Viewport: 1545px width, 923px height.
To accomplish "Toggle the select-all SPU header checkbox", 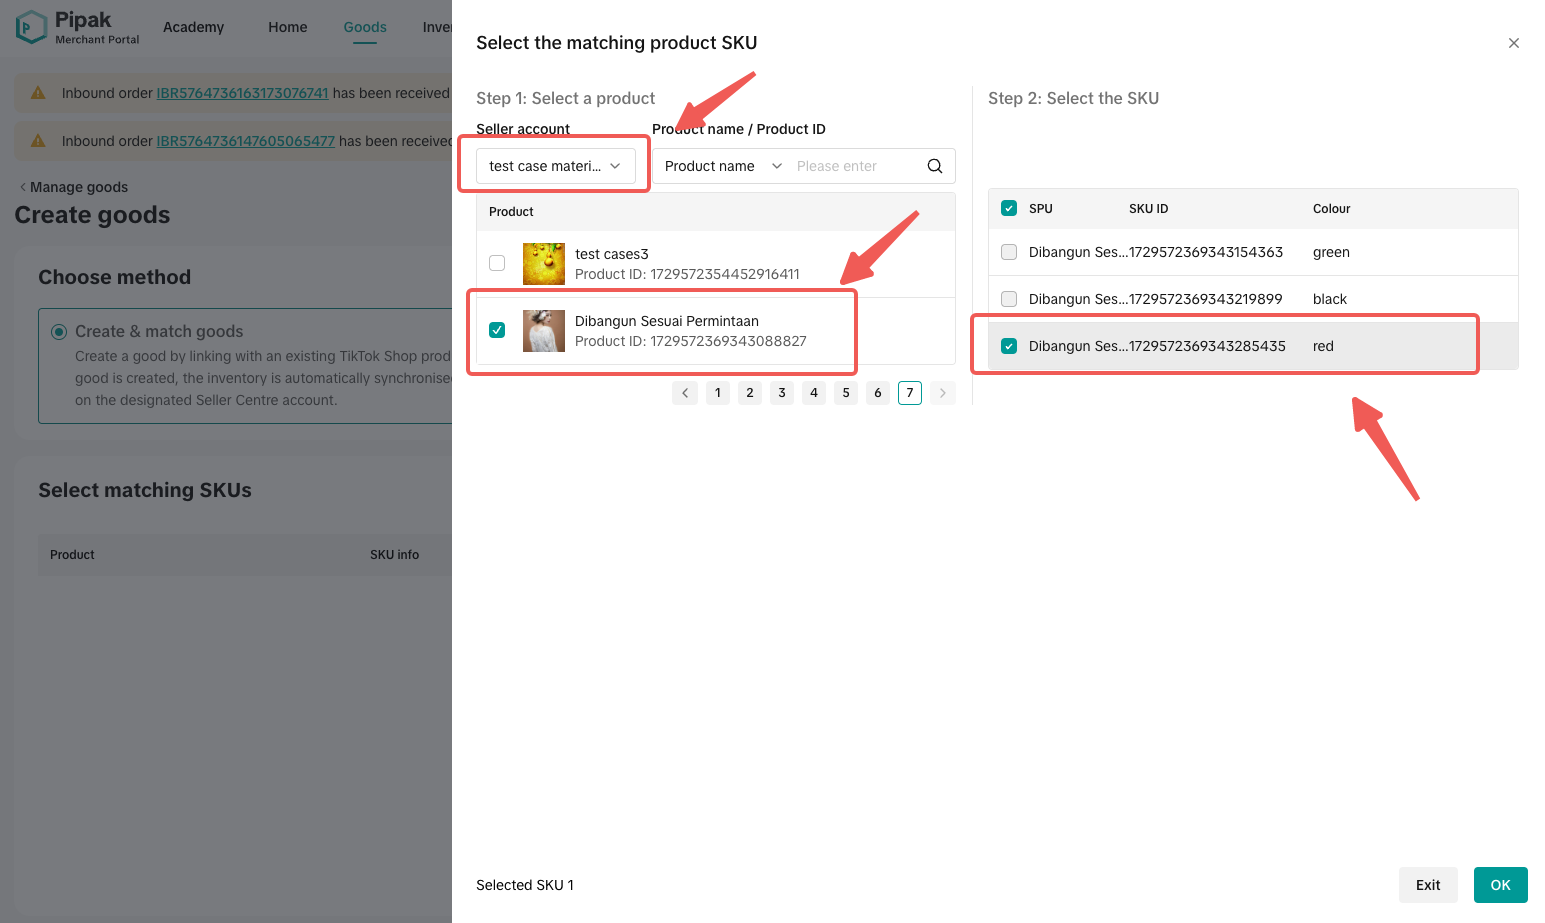I will click(1009, 209).
